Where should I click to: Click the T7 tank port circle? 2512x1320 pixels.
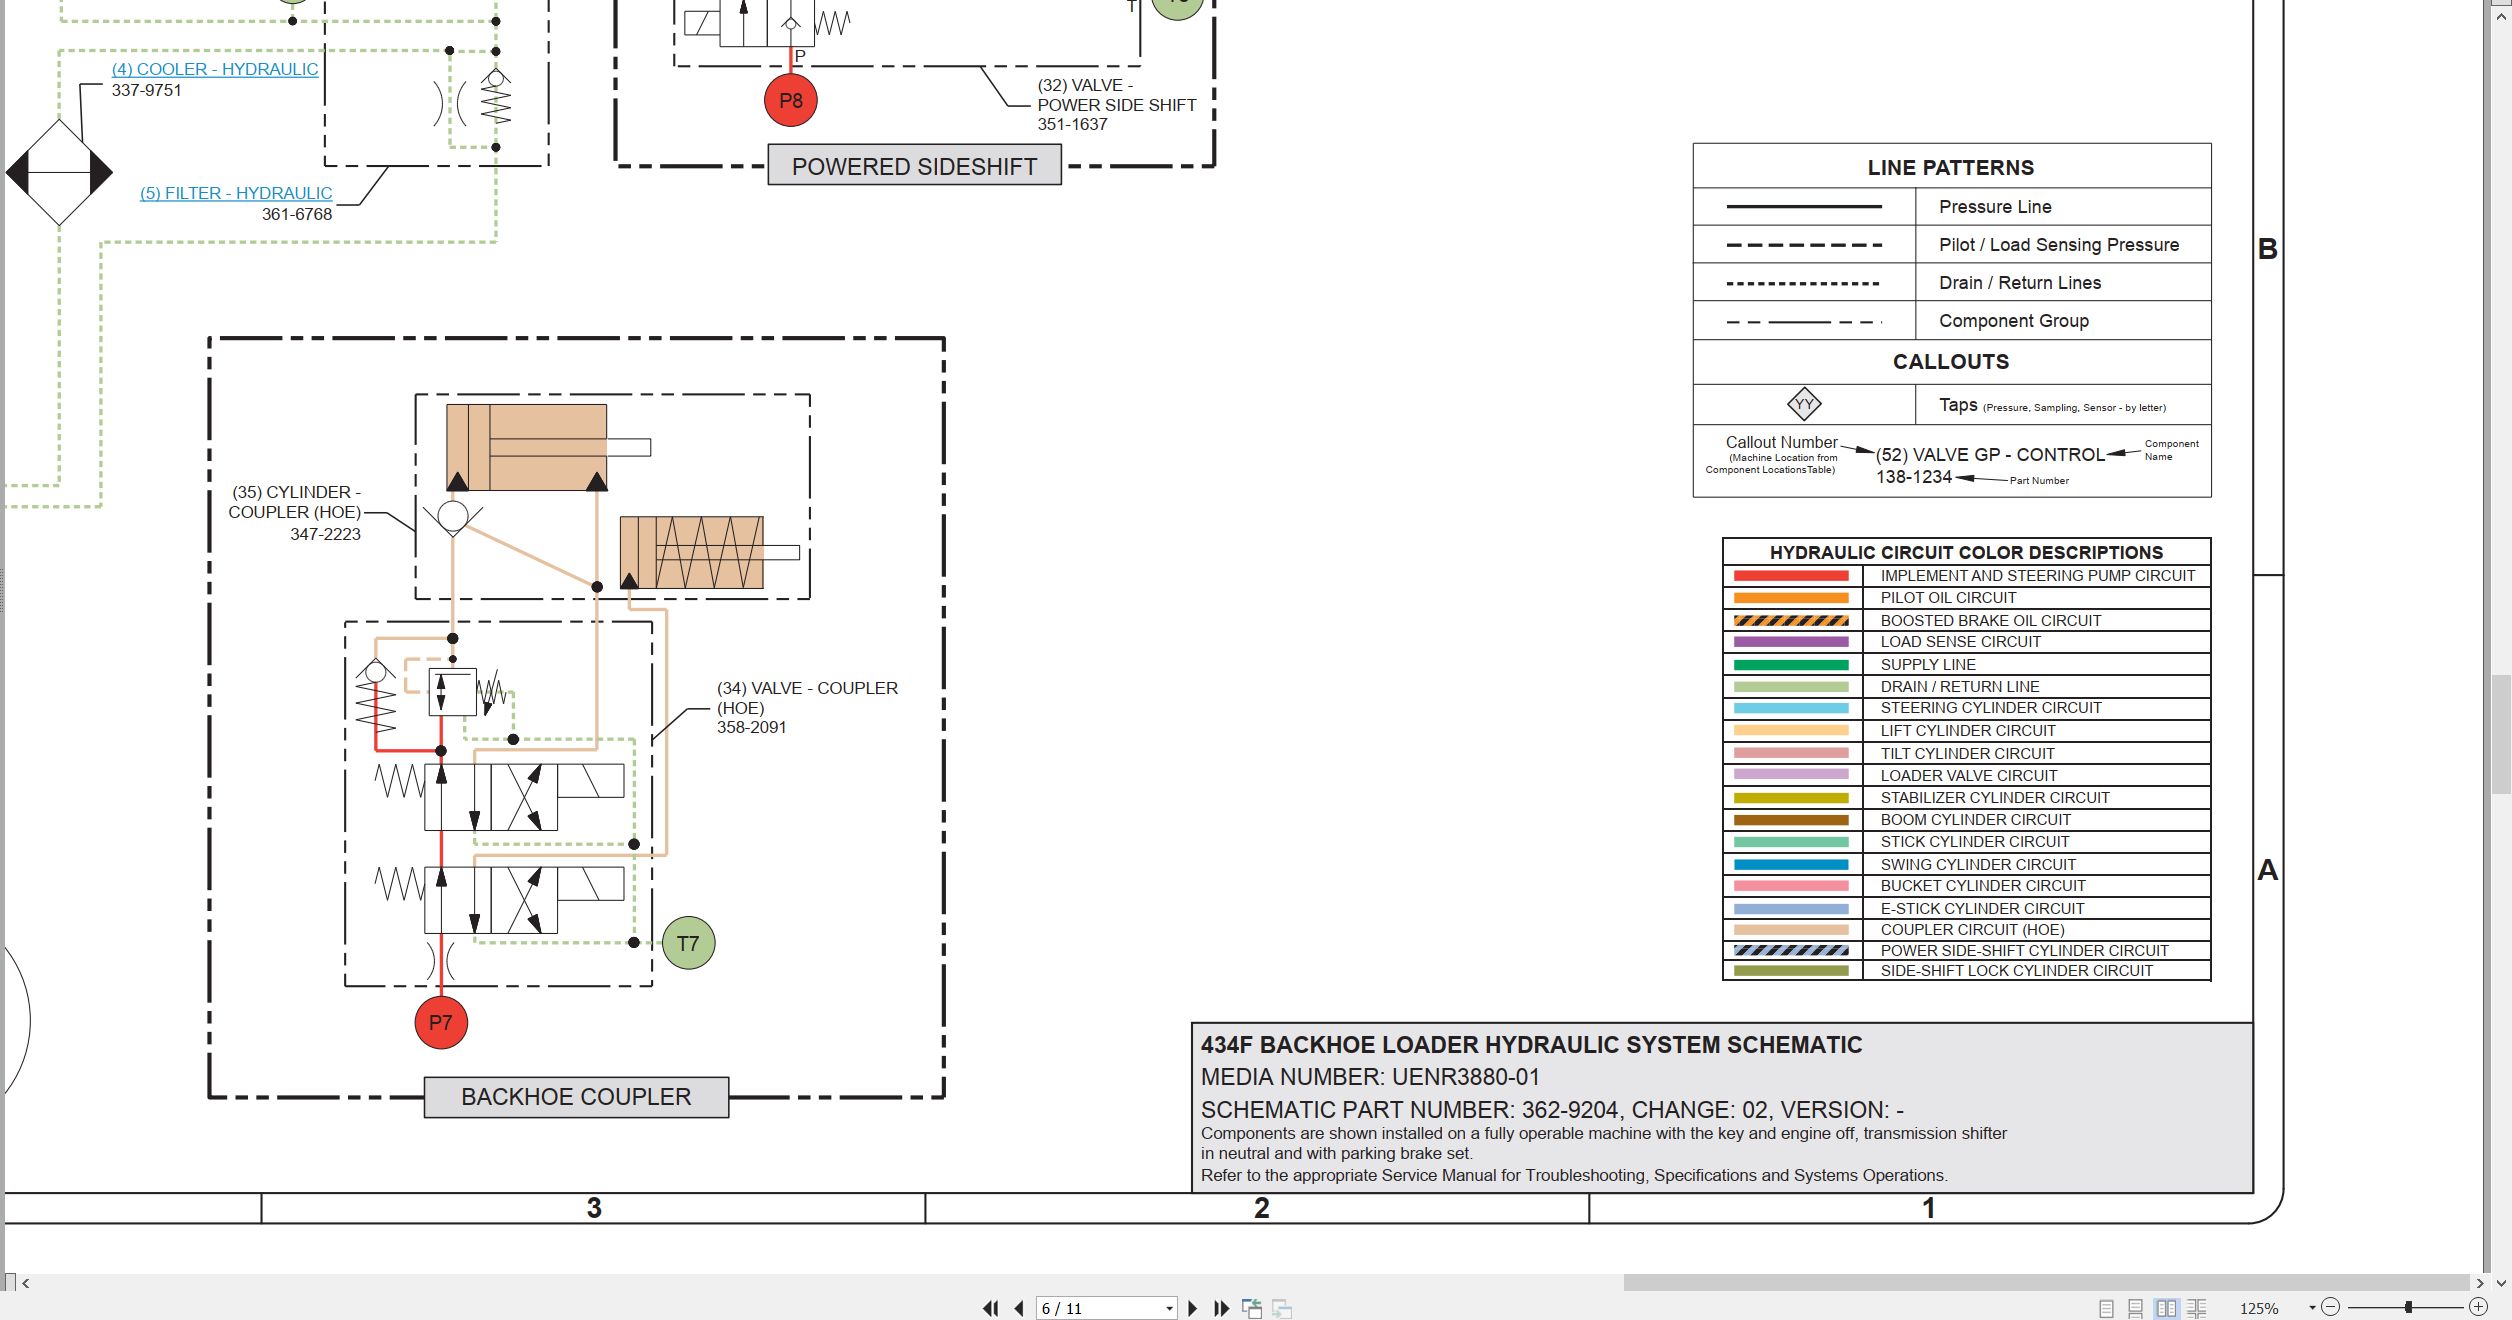(688, 943)
